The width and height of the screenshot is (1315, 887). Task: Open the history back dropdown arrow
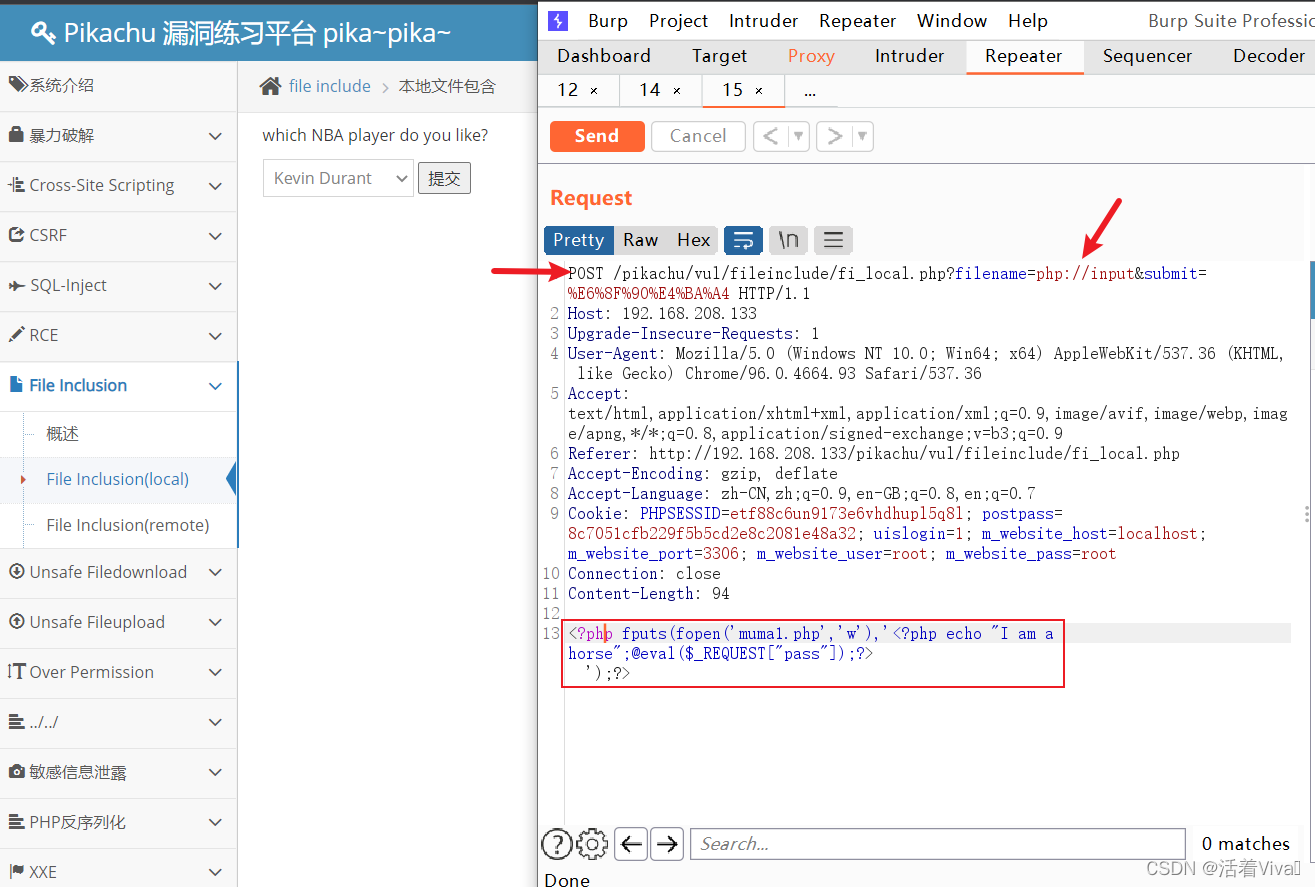pos(798,136)
